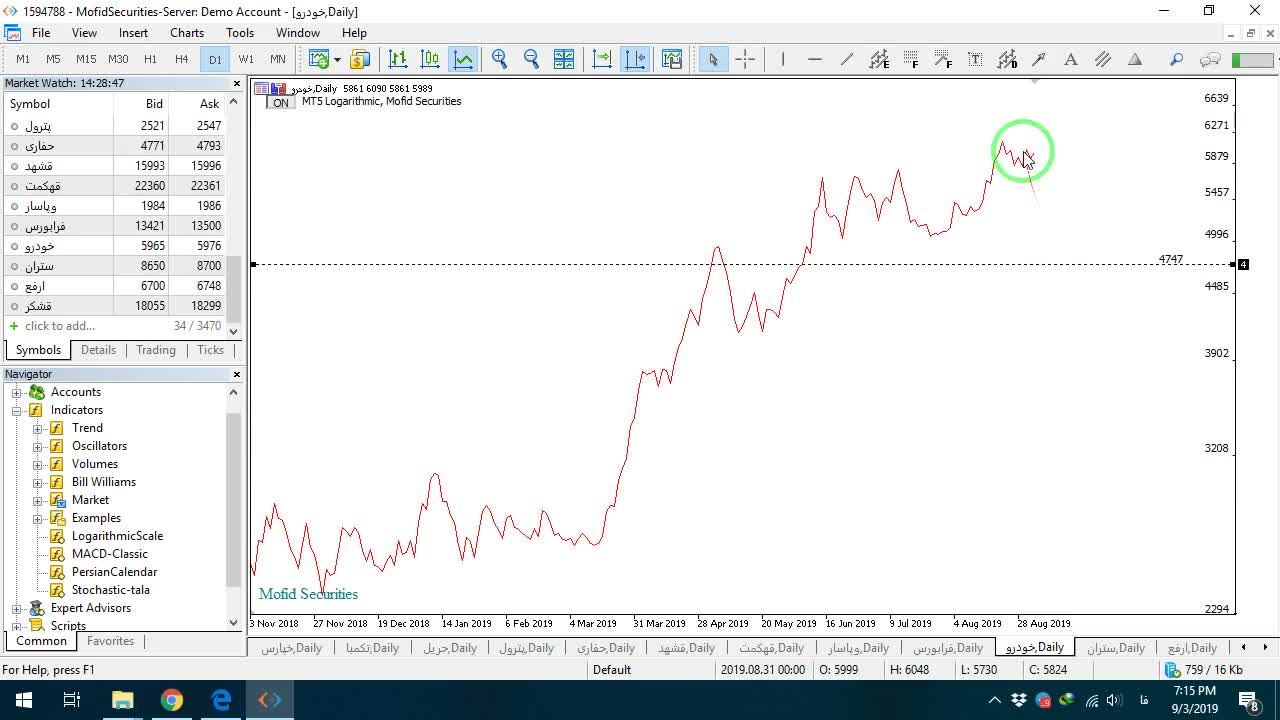Expand the Trend indicators folder

coord(38,428)
